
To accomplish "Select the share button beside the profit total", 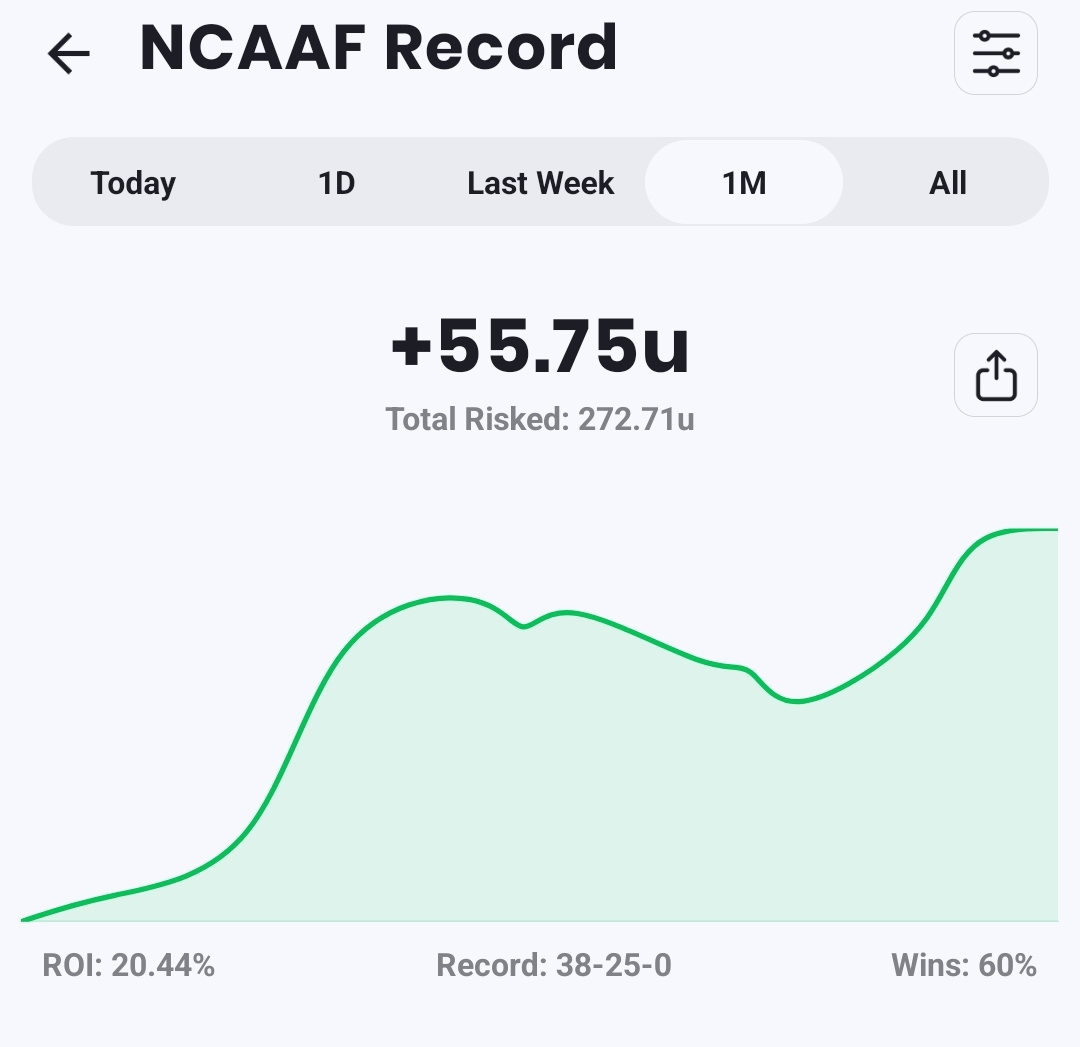I will coord(995,375).
